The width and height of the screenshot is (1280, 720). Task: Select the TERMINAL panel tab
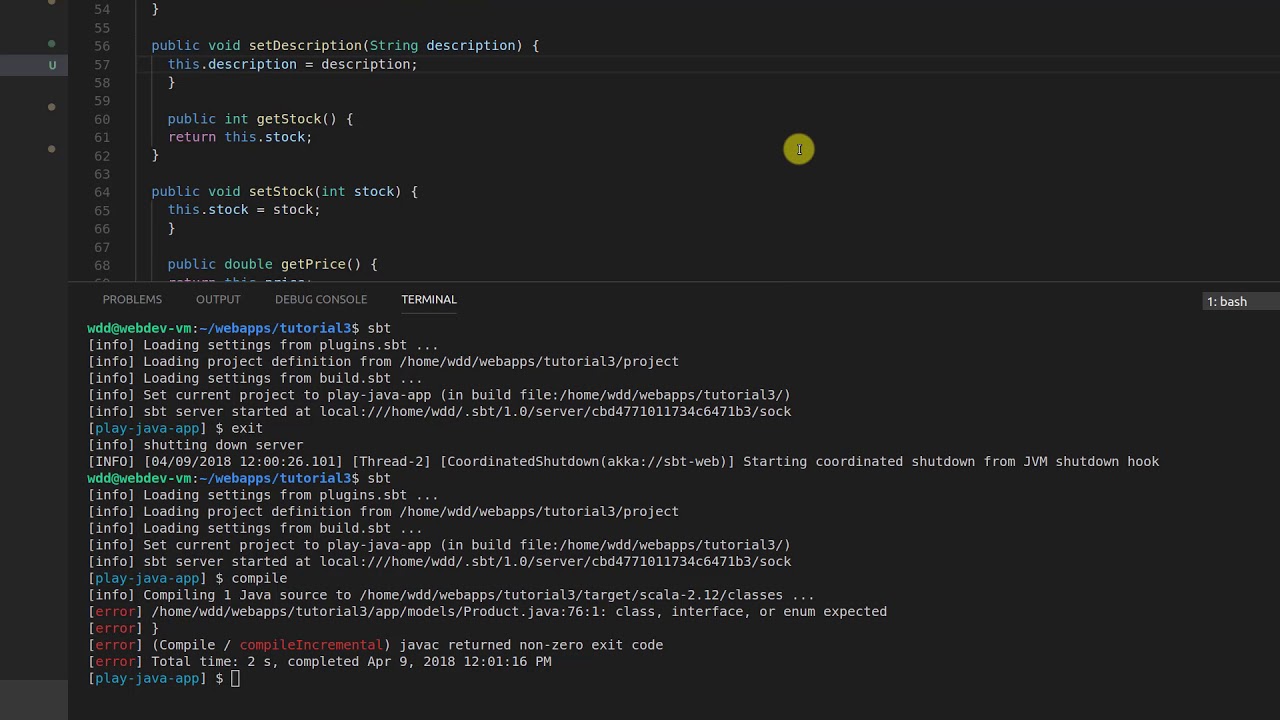click(x=429, y=299)
